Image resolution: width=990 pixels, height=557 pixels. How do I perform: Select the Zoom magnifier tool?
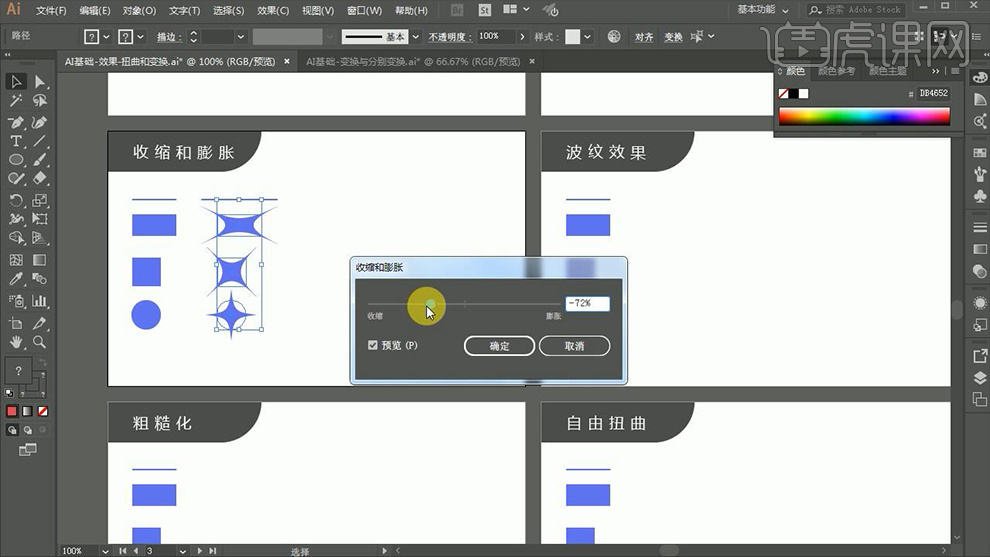pyautogui.click(x=40, y=342)
